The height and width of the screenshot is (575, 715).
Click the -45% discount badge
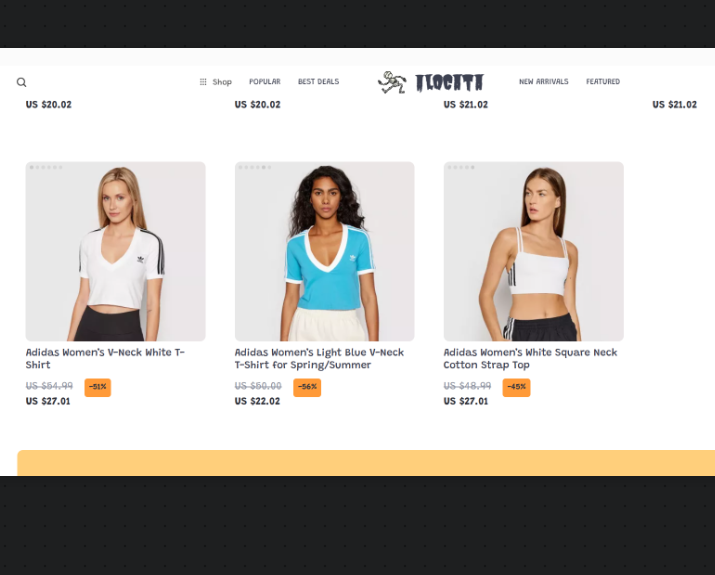[x=516, y=387]
